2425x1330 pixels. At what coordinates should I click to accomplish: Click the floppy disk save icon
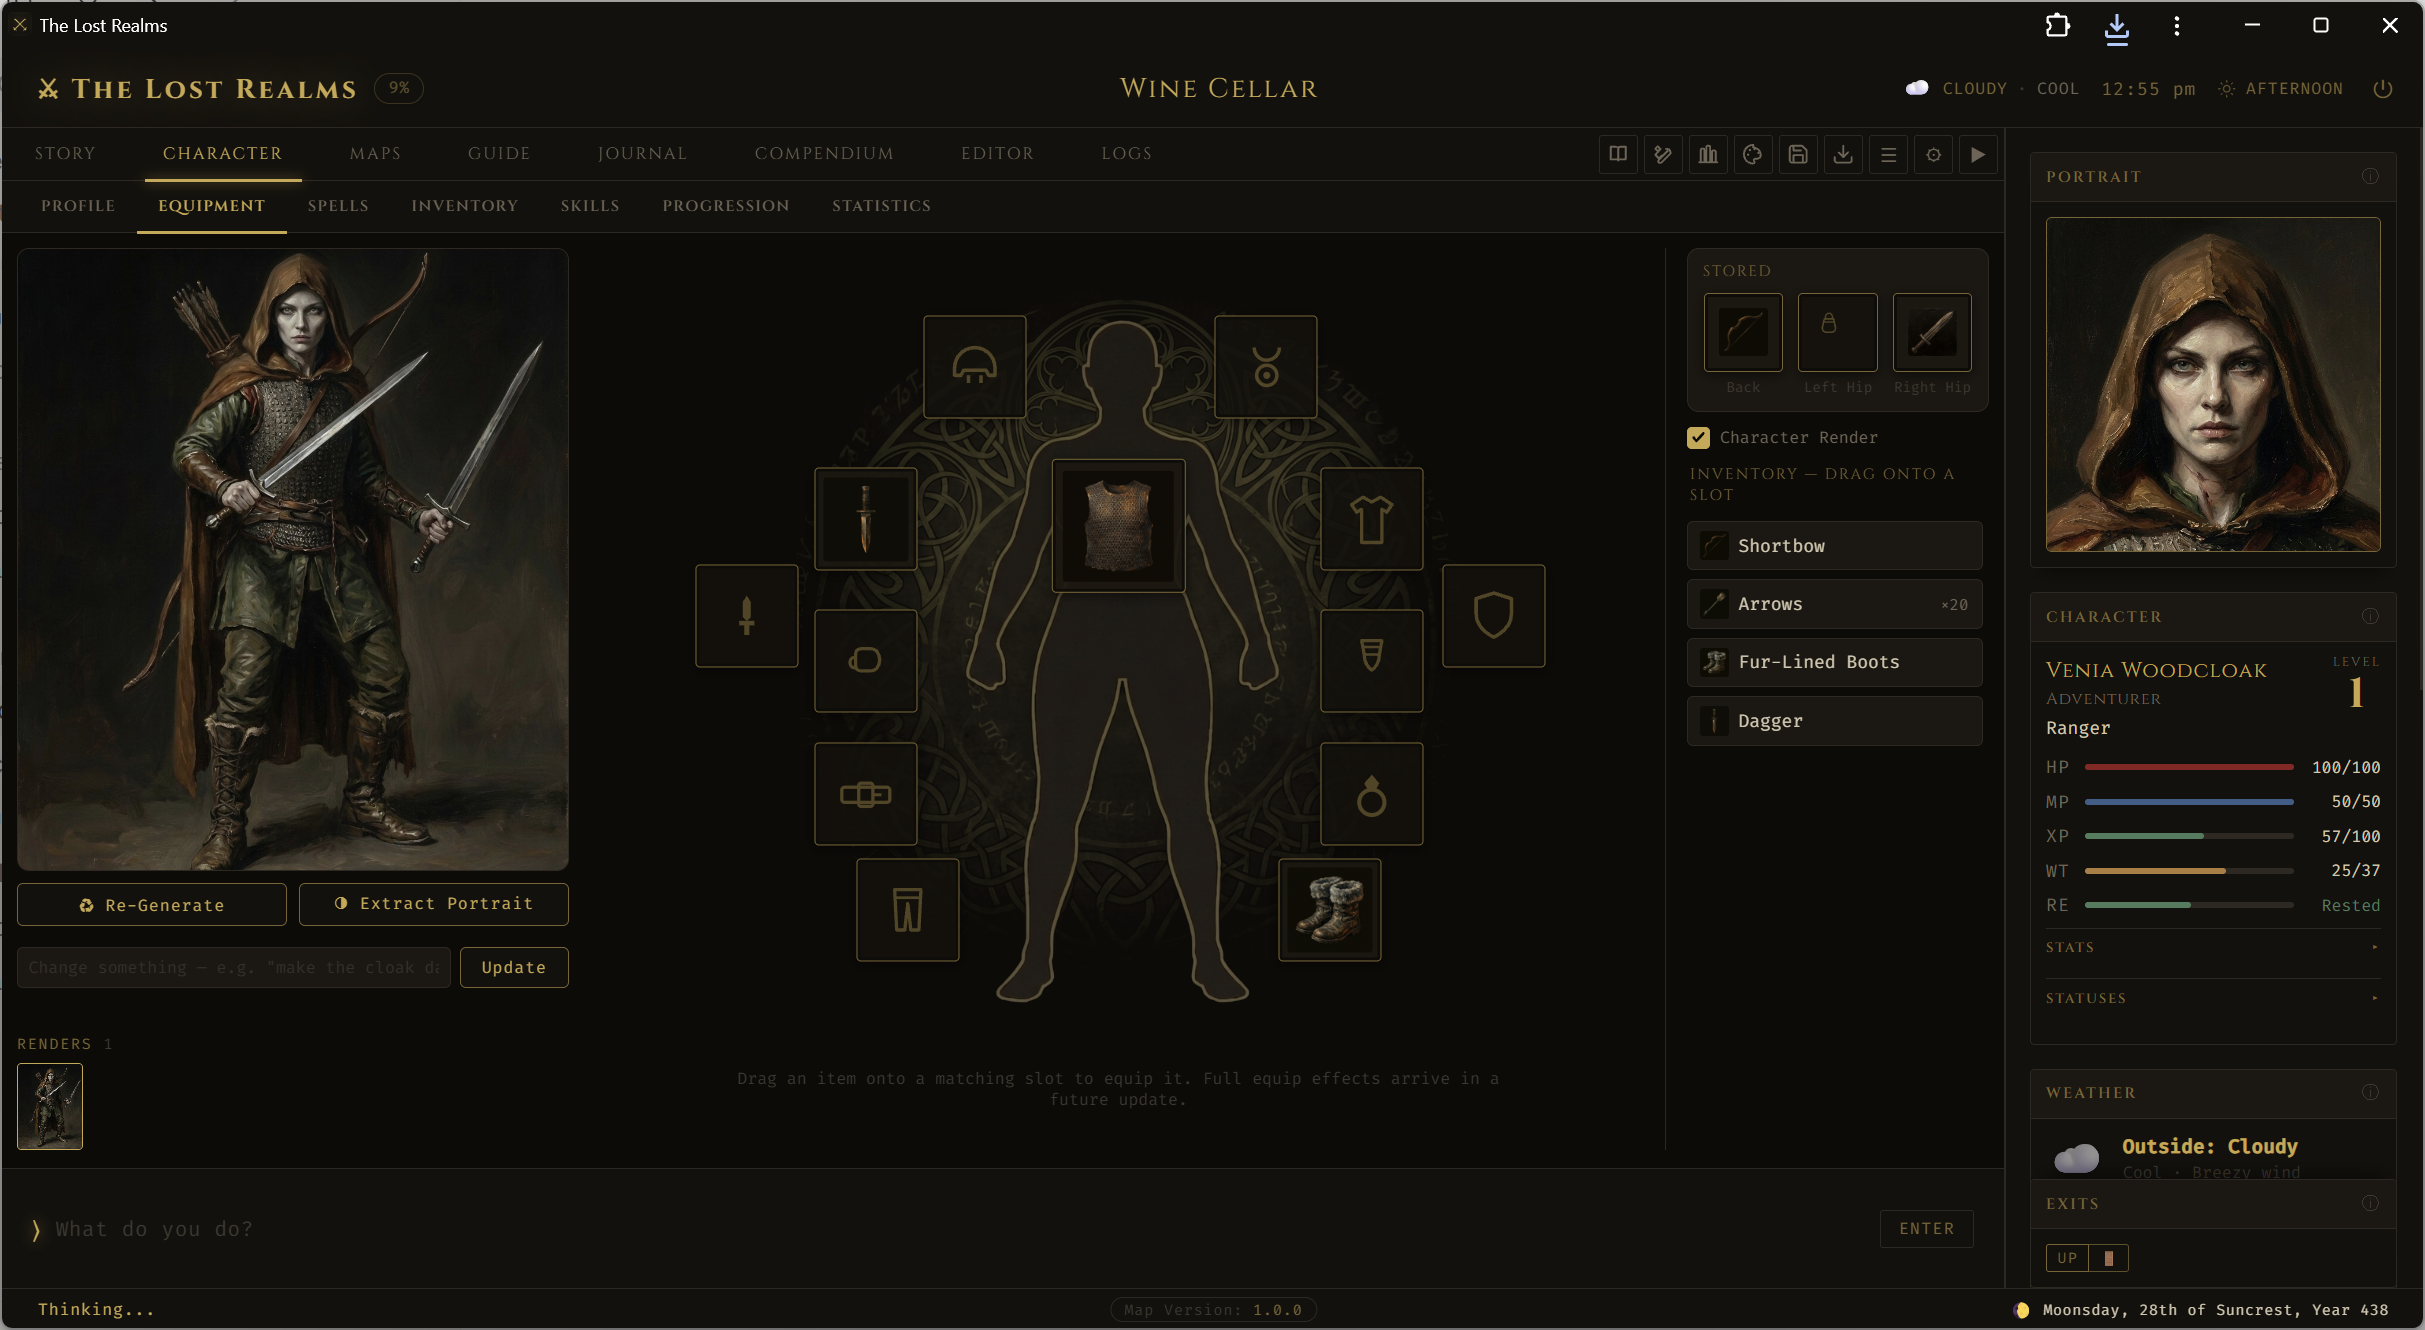click(1798, 154)
